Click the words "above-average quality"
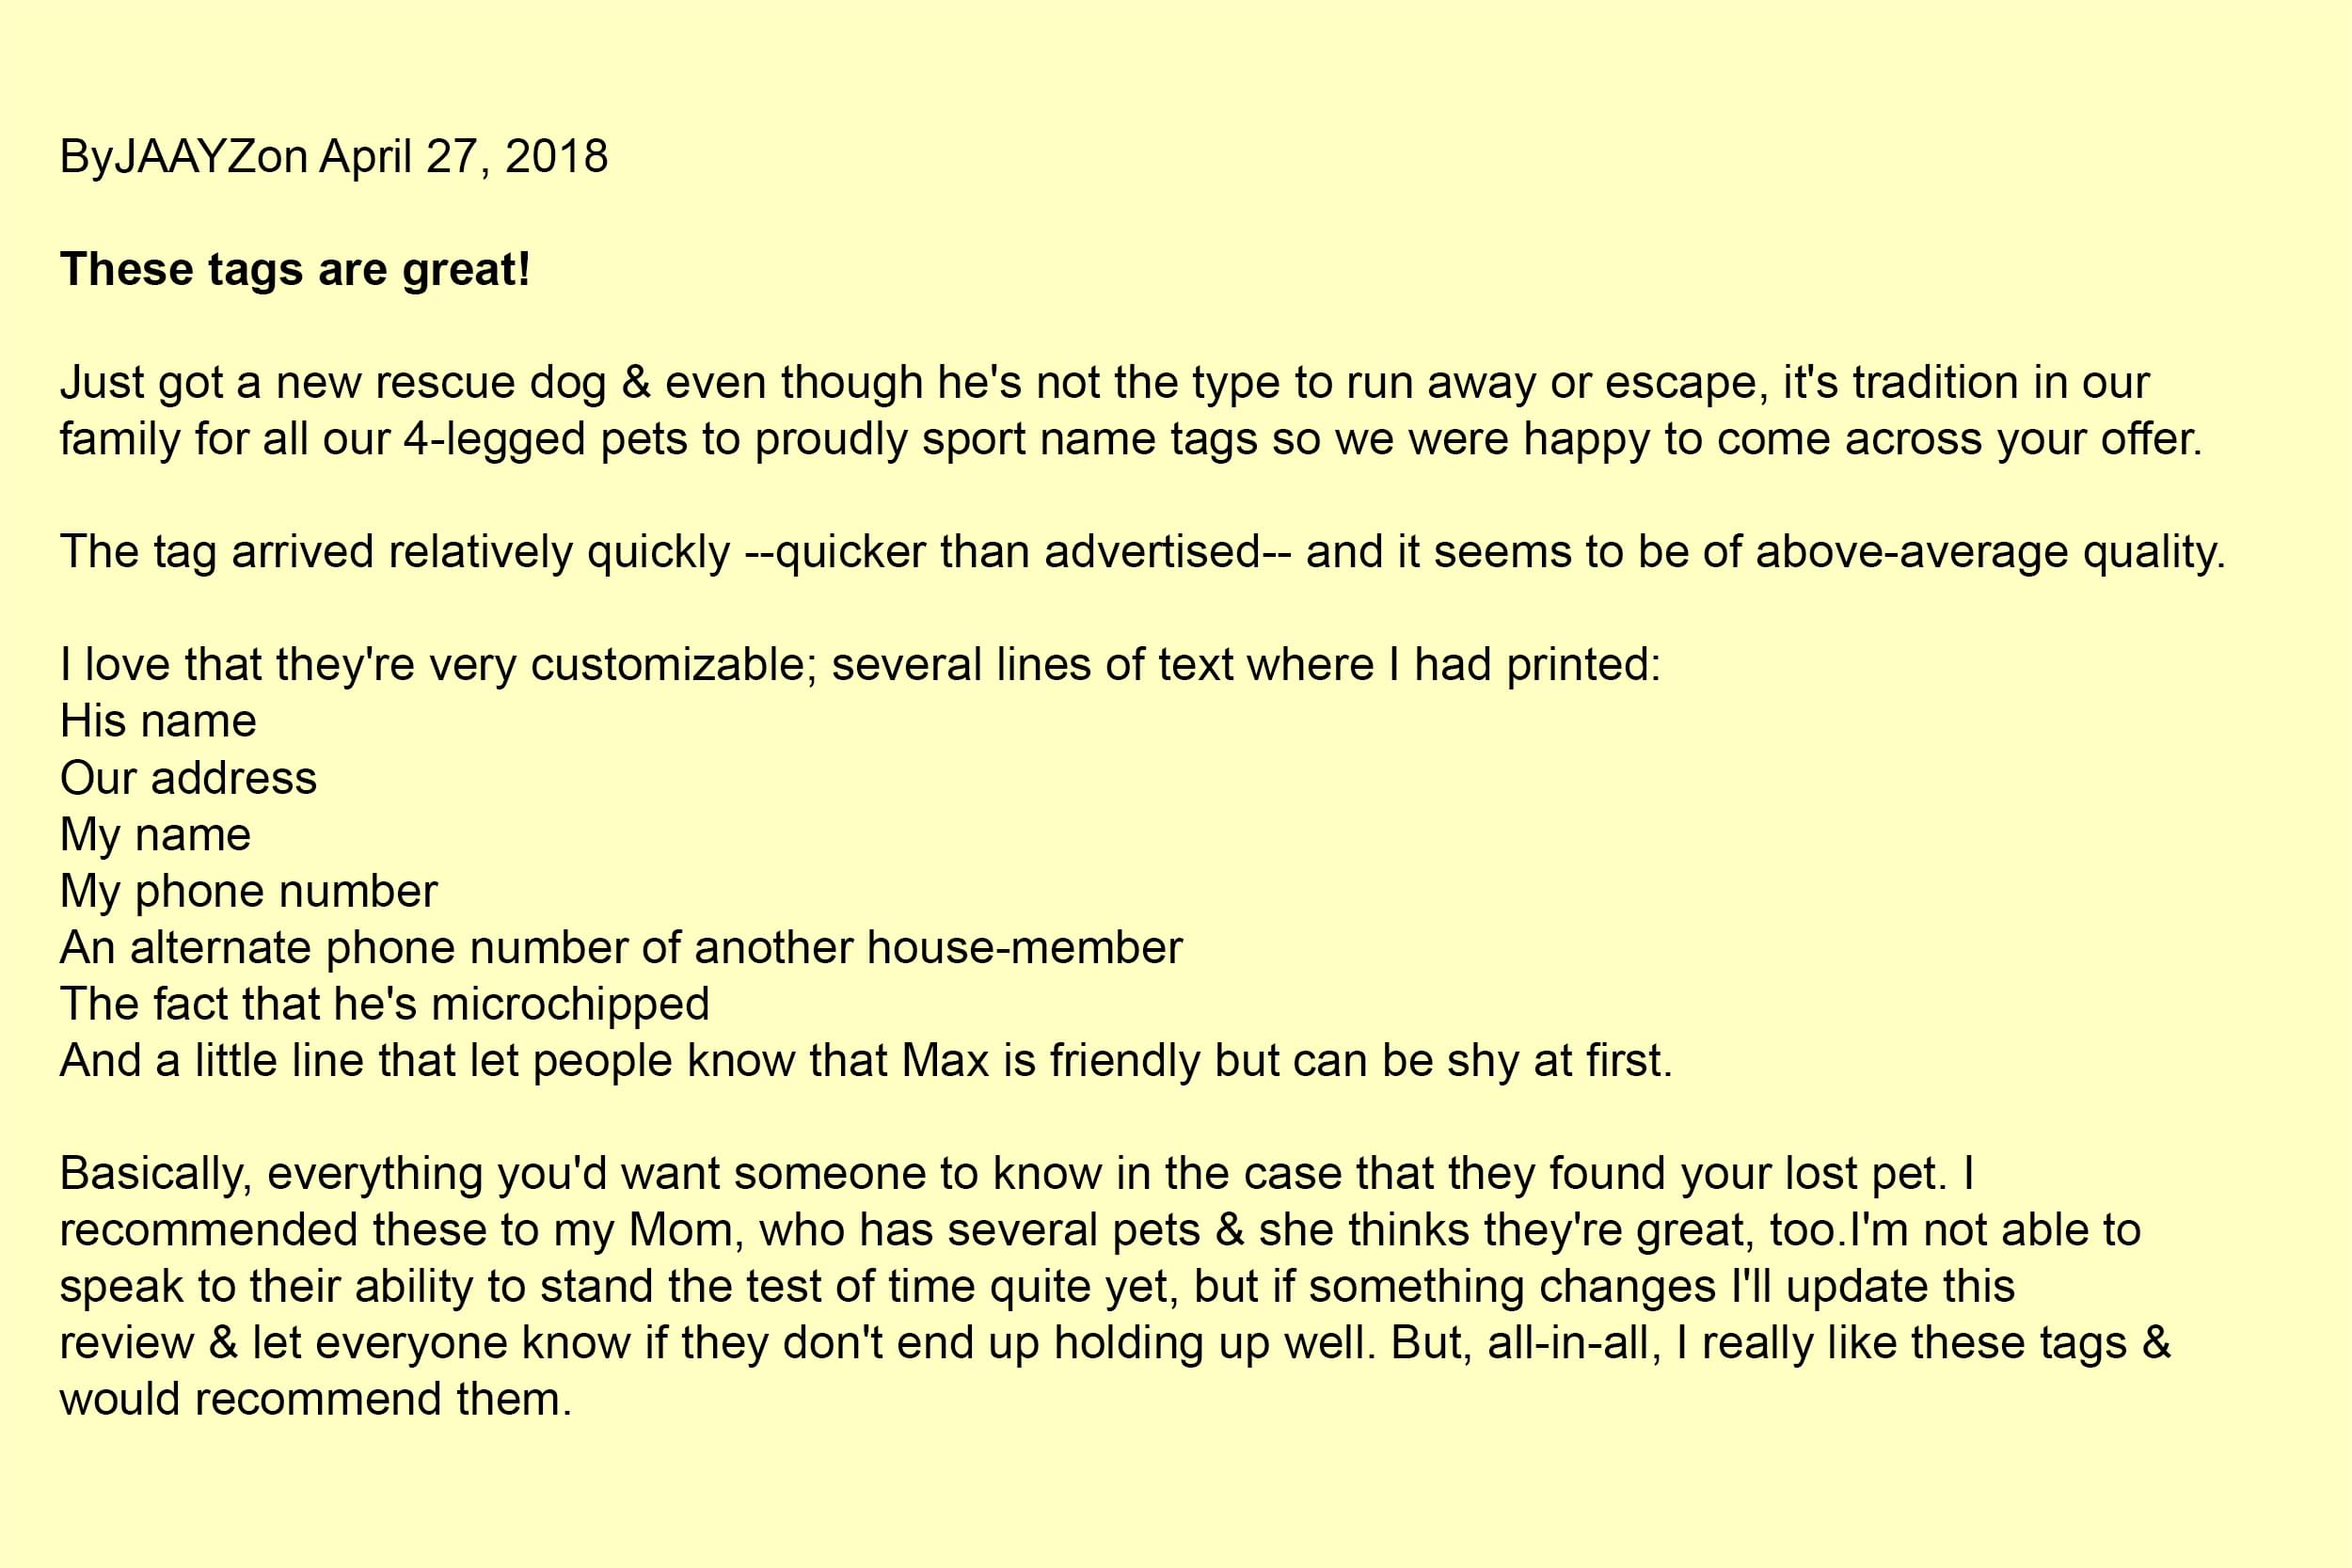This screenshot has height=1568, width=2352. pyautogui.click(x=1988, y=552)
